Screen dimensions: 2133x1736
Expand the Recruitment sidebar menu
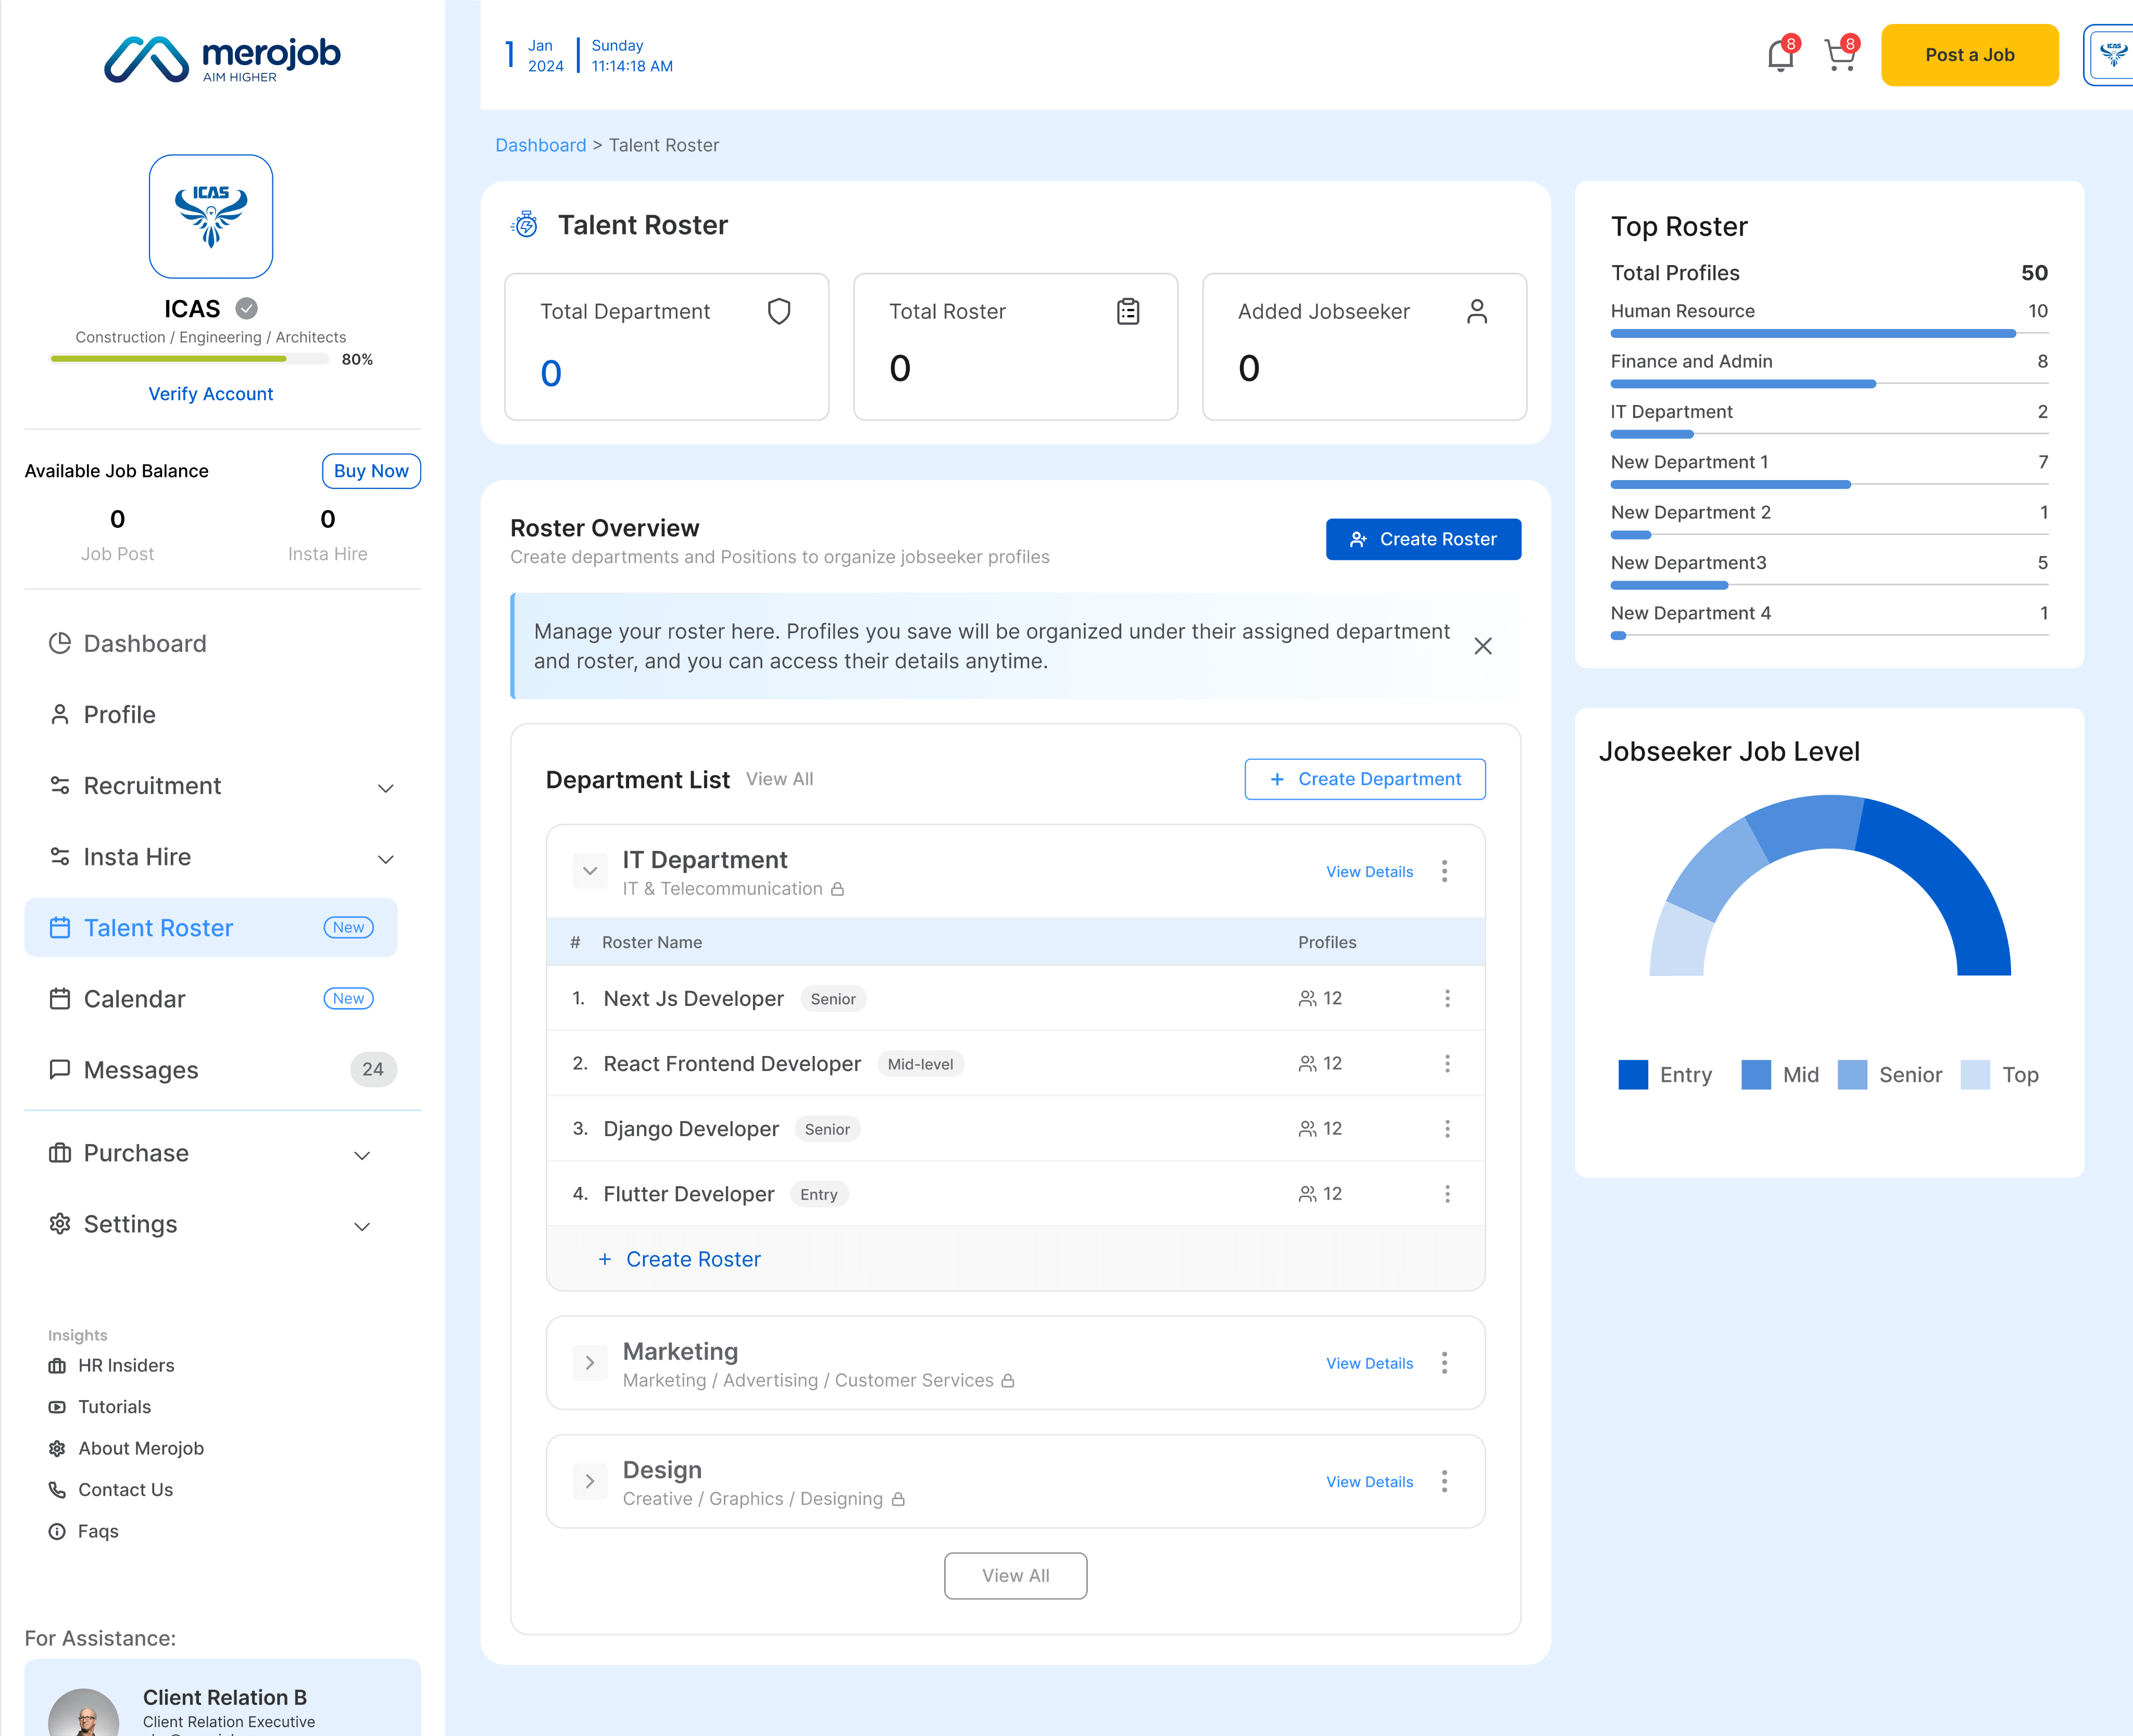[385, 787]
